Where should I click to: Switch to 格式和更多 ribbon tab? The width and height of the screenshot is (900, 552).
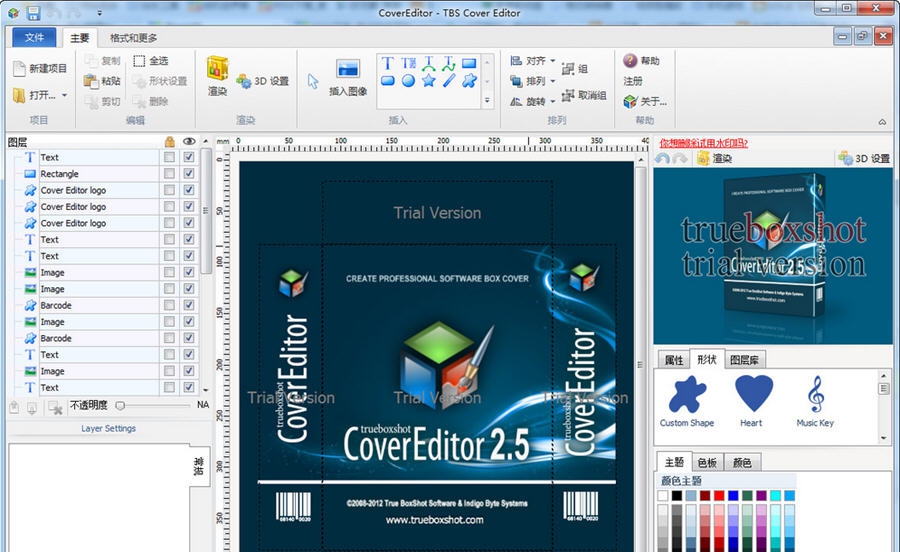(134, 38)
